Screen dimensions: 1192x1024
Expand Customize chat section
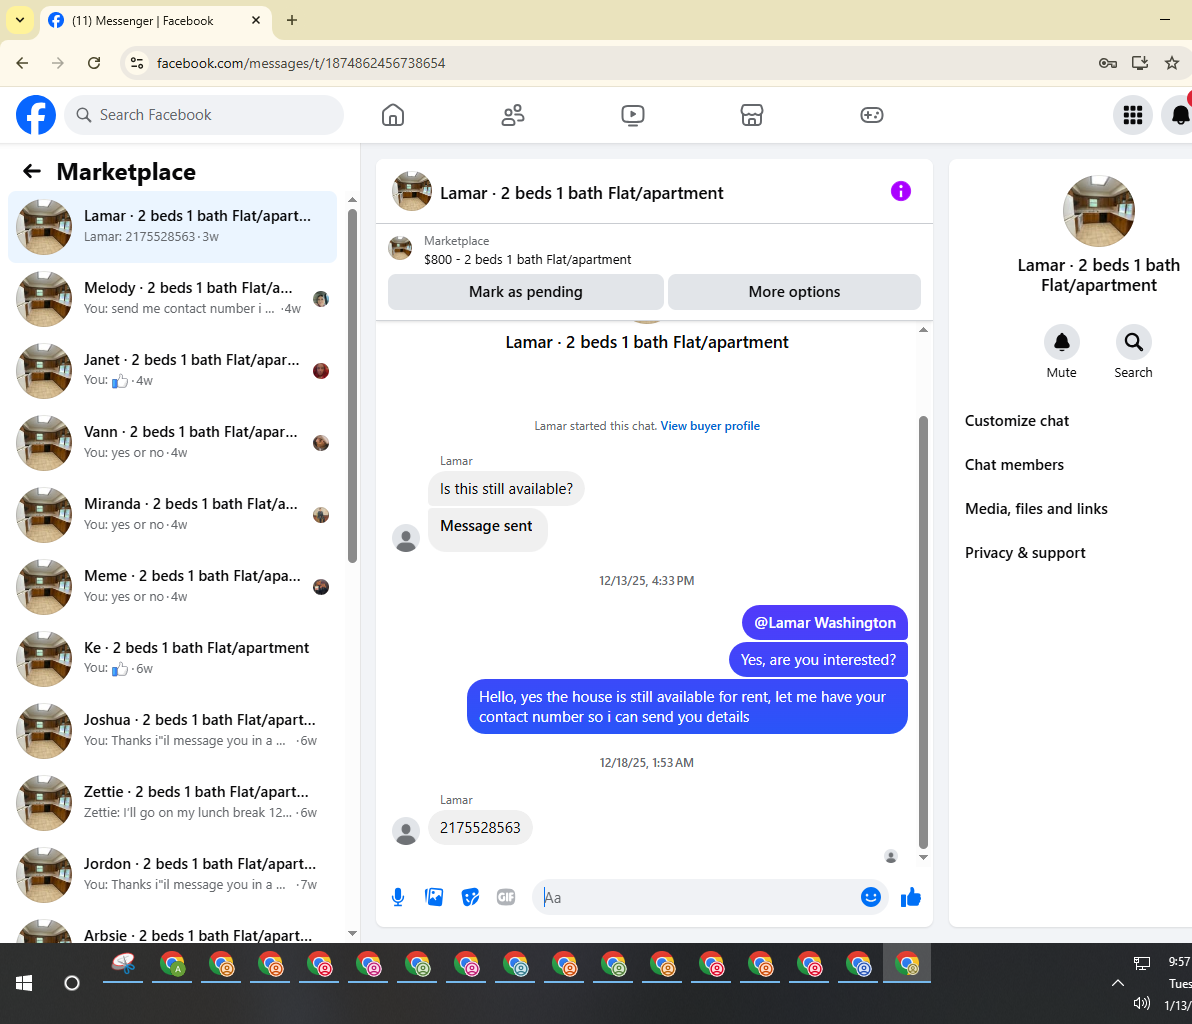tap(1016, 421)
